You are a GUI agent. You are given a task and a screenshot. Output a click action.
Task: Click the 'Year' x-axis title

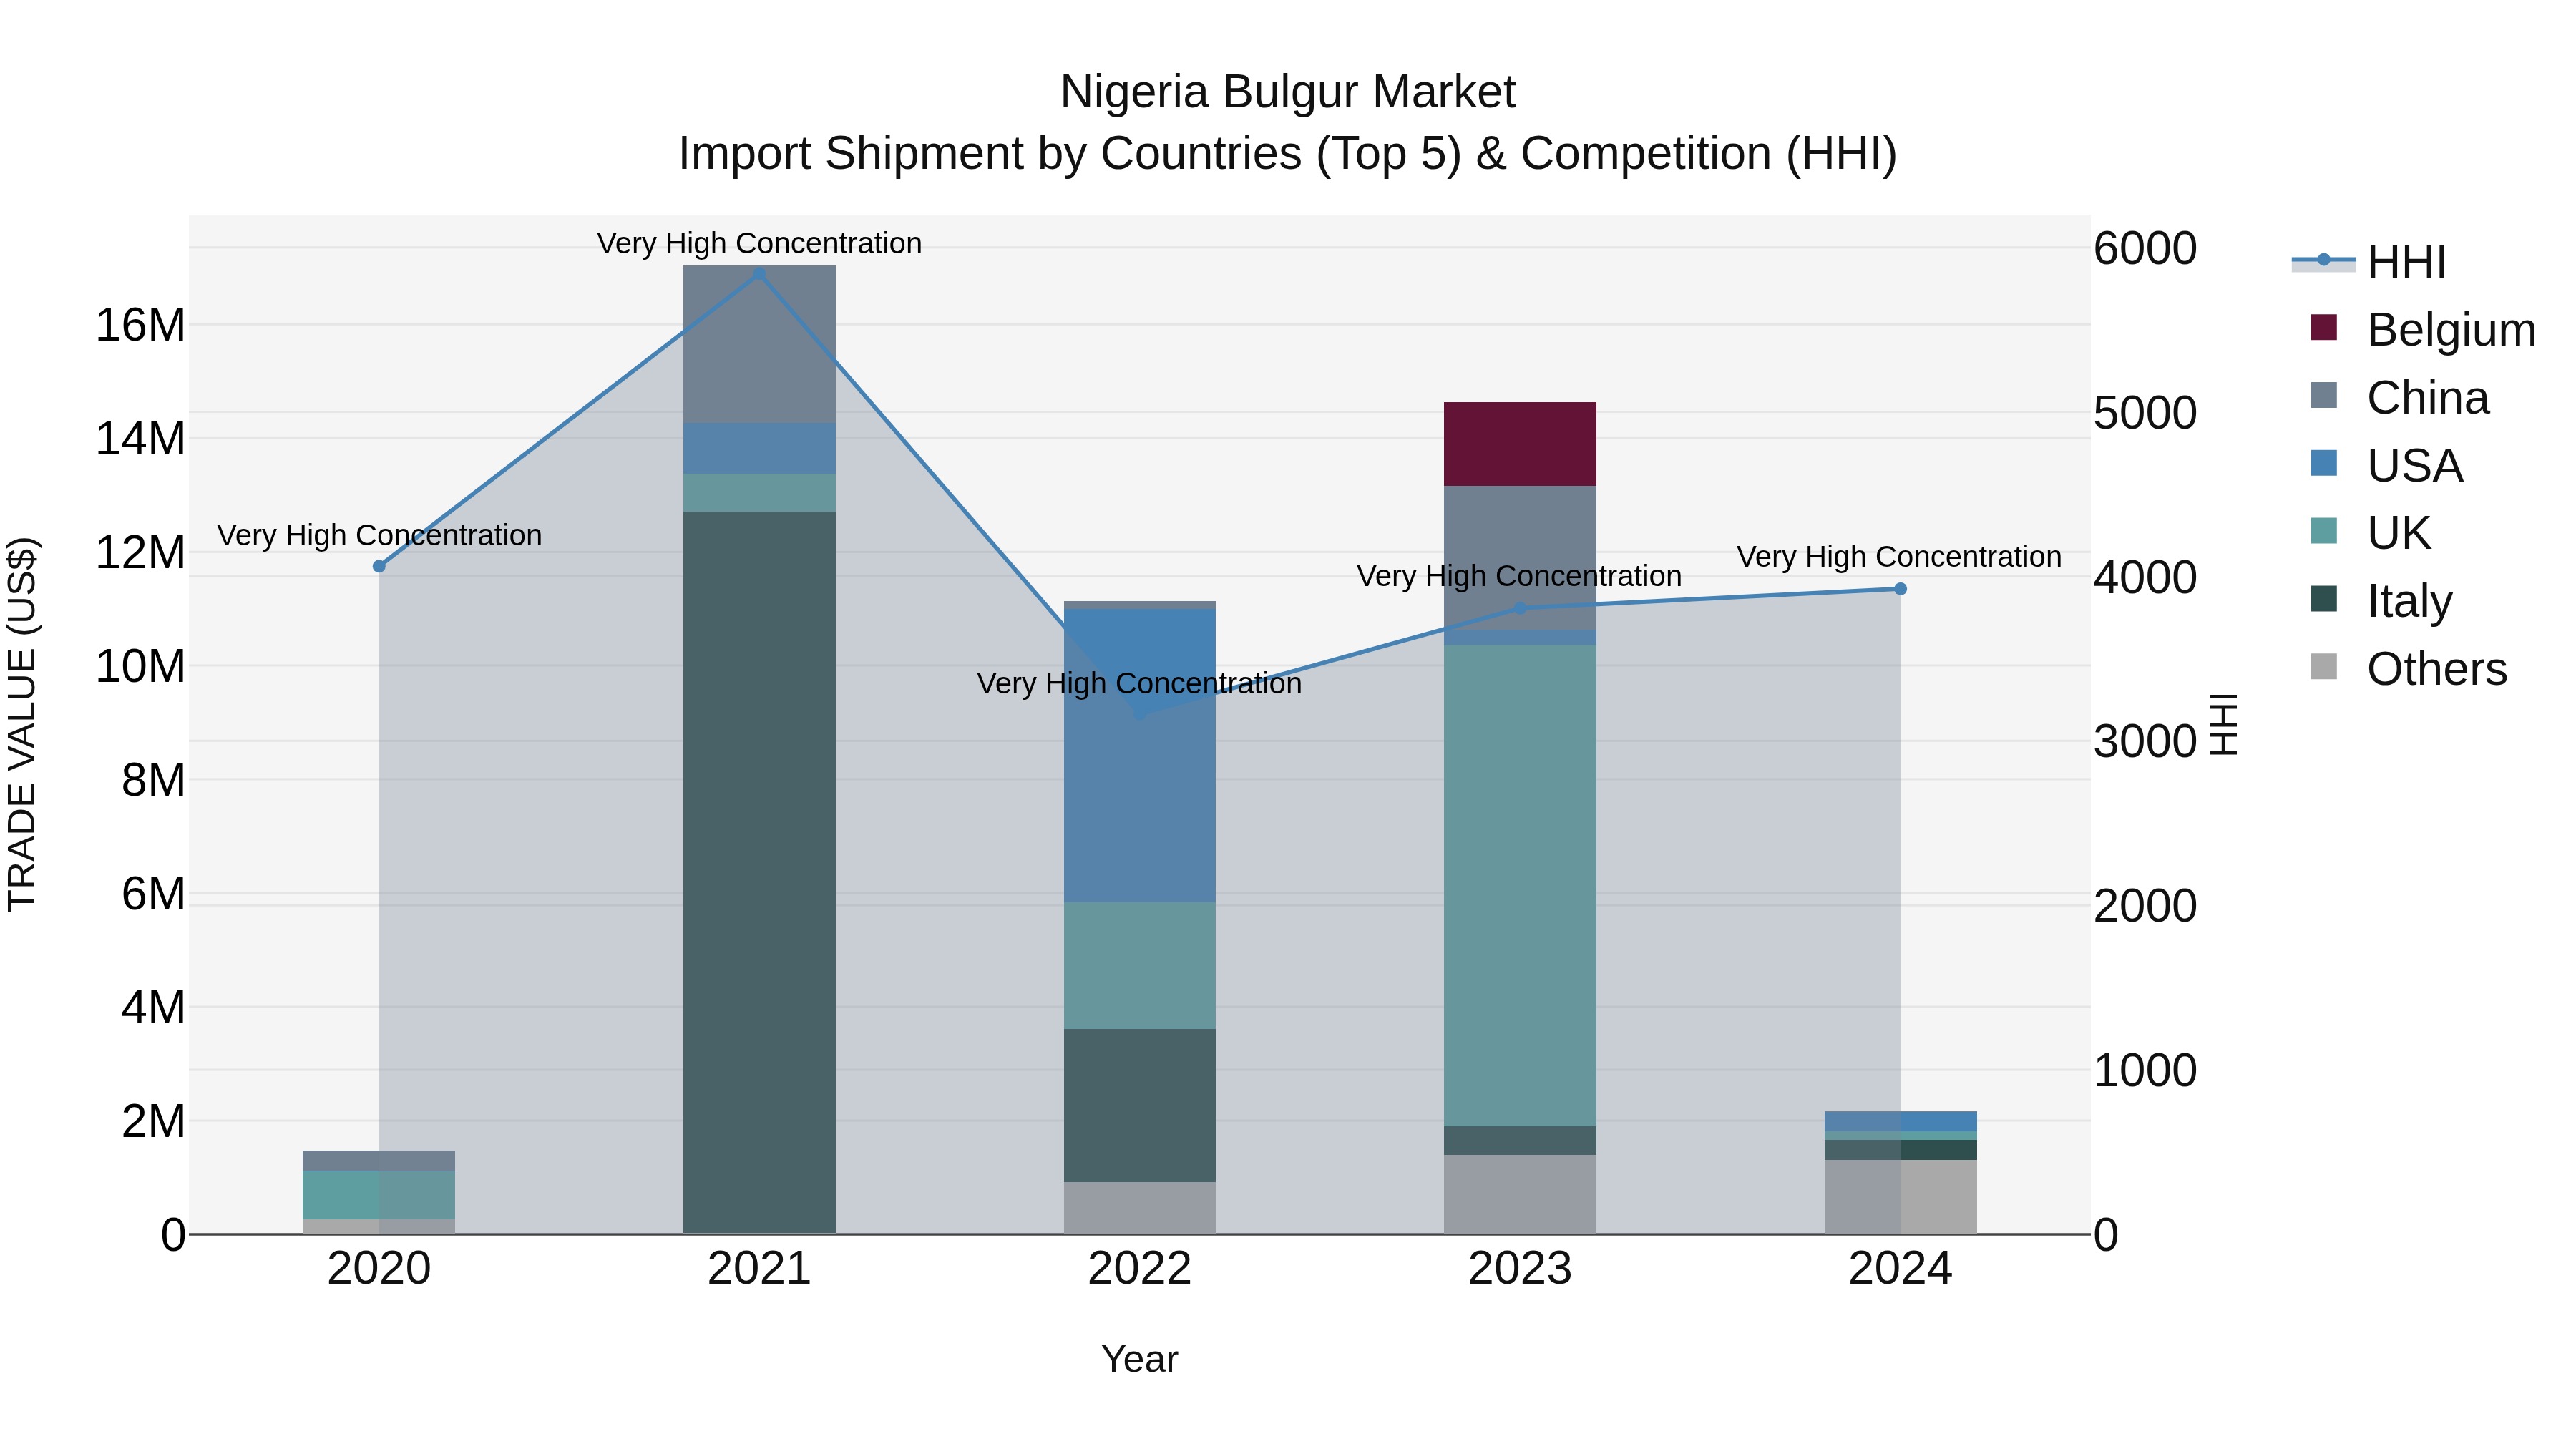(1140, 1359)
